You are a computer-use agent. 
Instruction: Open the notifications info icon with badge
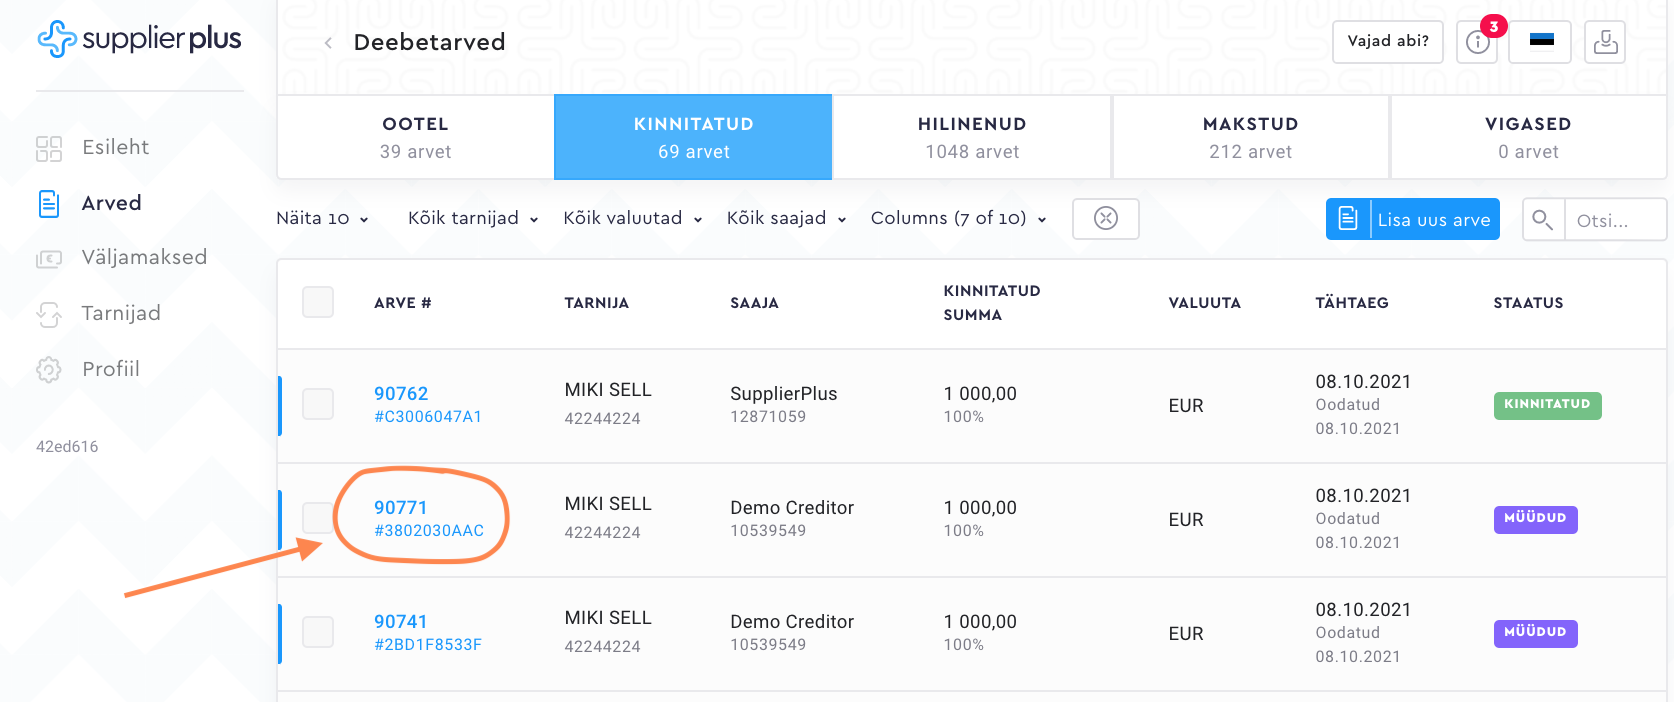[1477, 42]
